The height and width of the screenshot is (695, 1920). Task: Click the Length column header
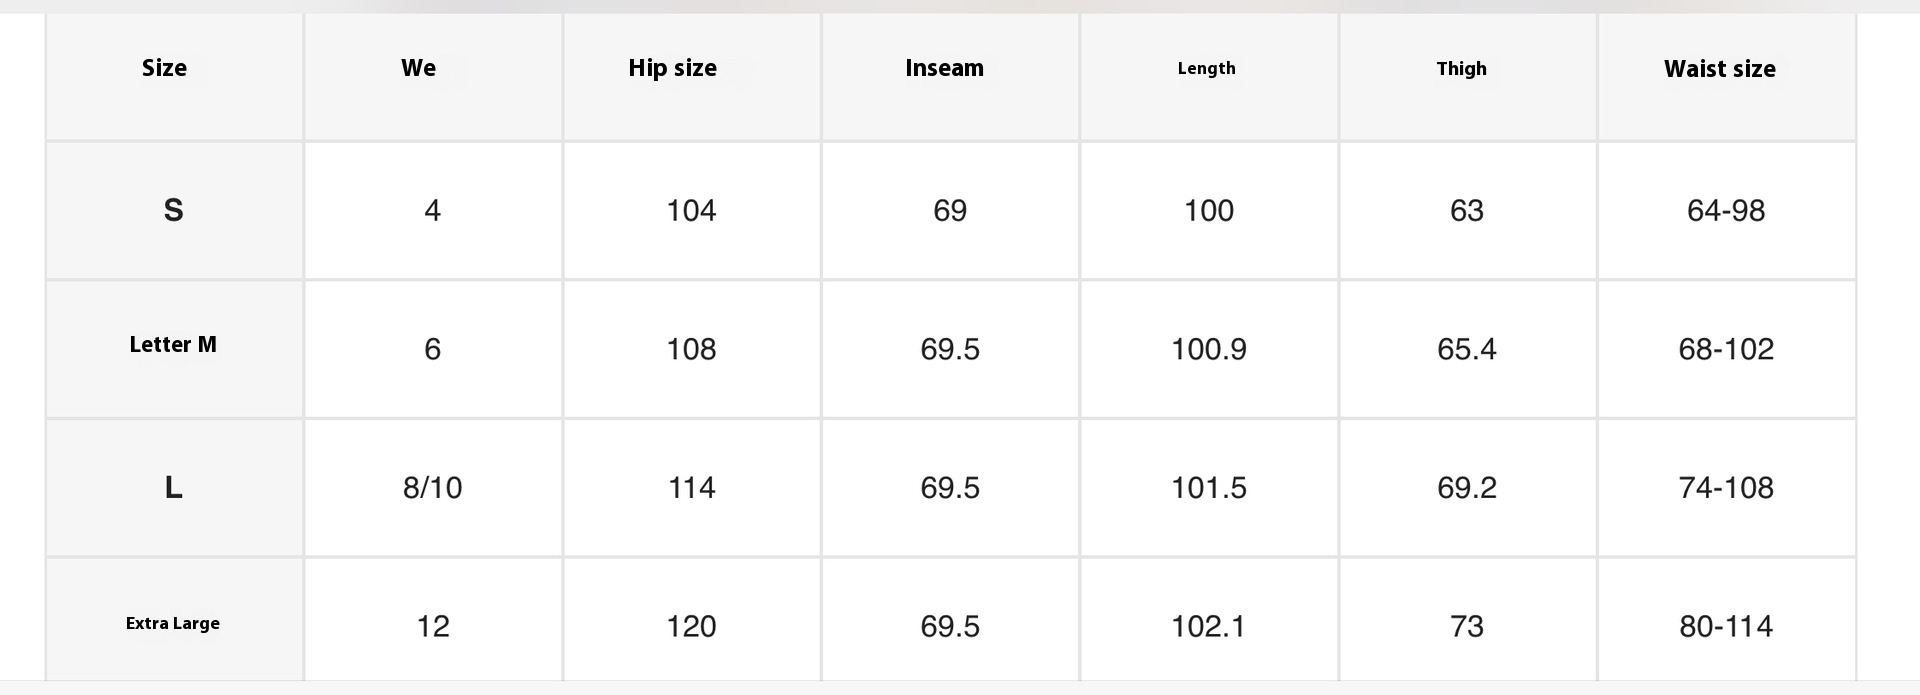click(1206, 69)
